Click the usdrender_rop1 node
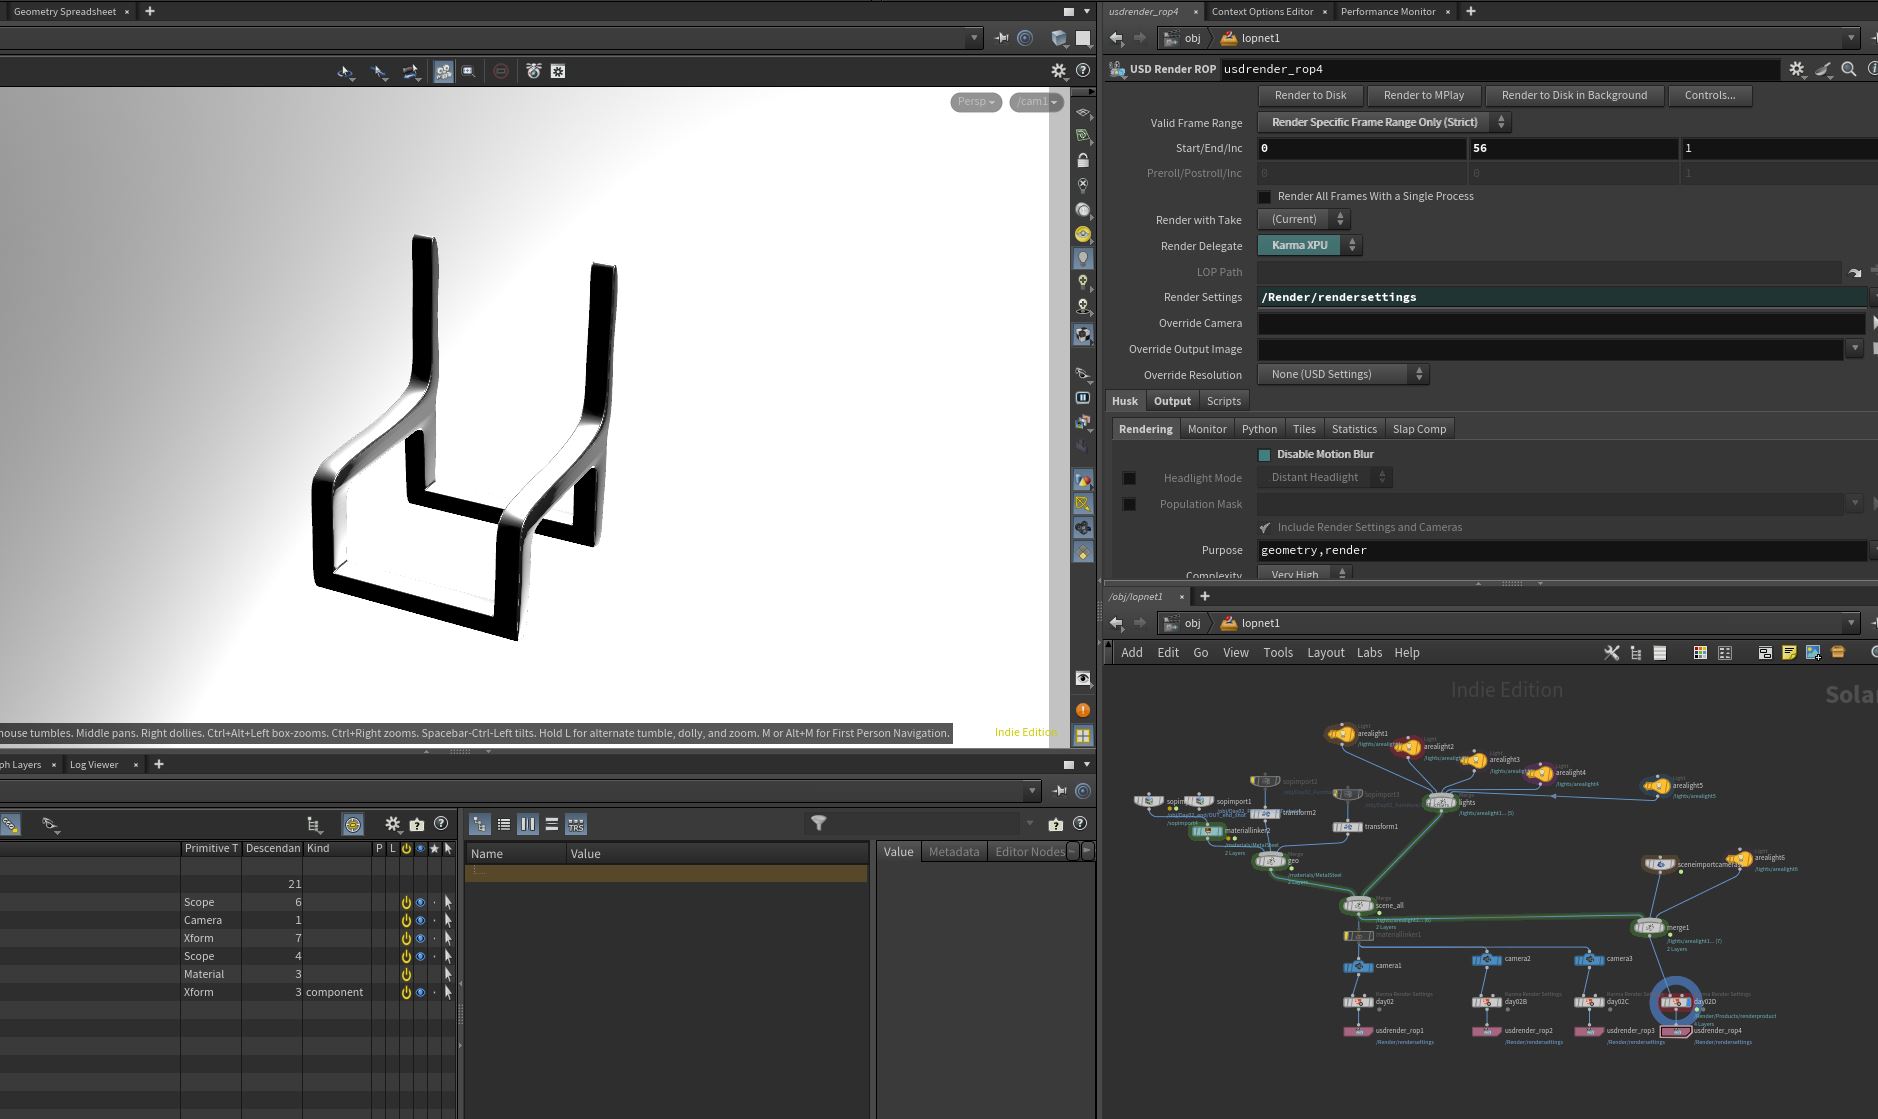Viewport: 1878px width, 1119px height. tap(1358, 1031)
